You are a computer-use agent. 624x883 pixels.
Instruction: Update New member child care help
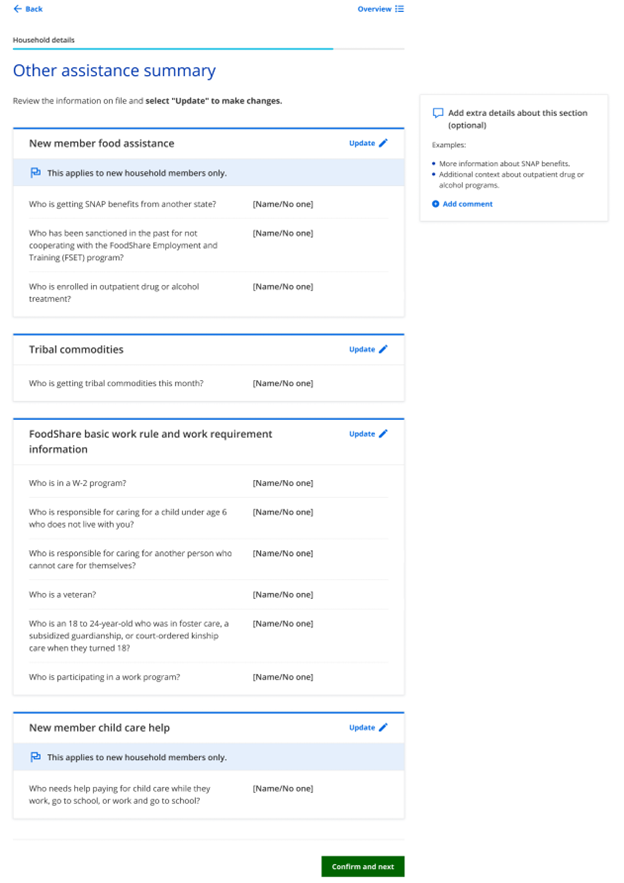coord(362,728)
